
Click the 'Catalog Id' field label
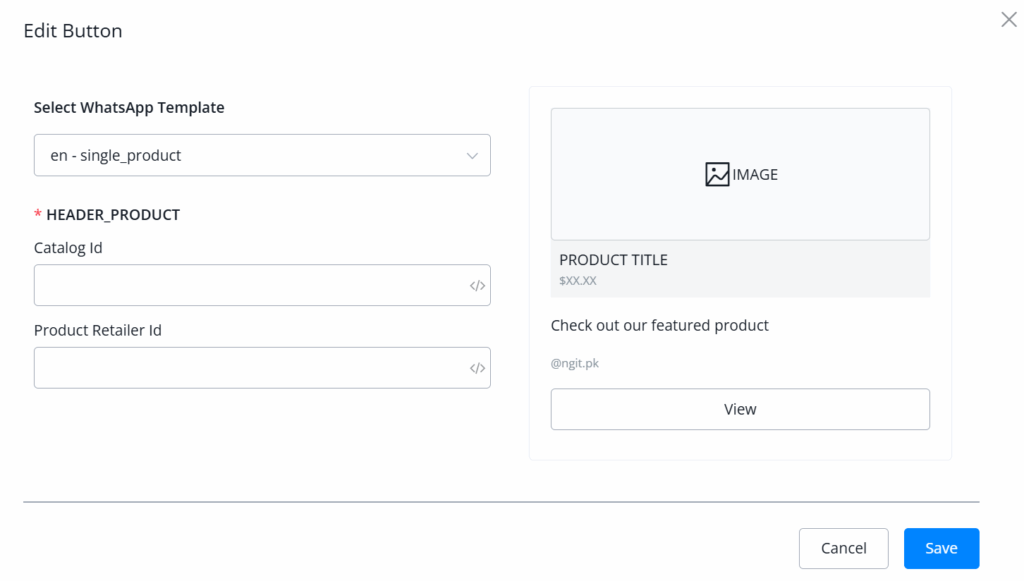68,248
